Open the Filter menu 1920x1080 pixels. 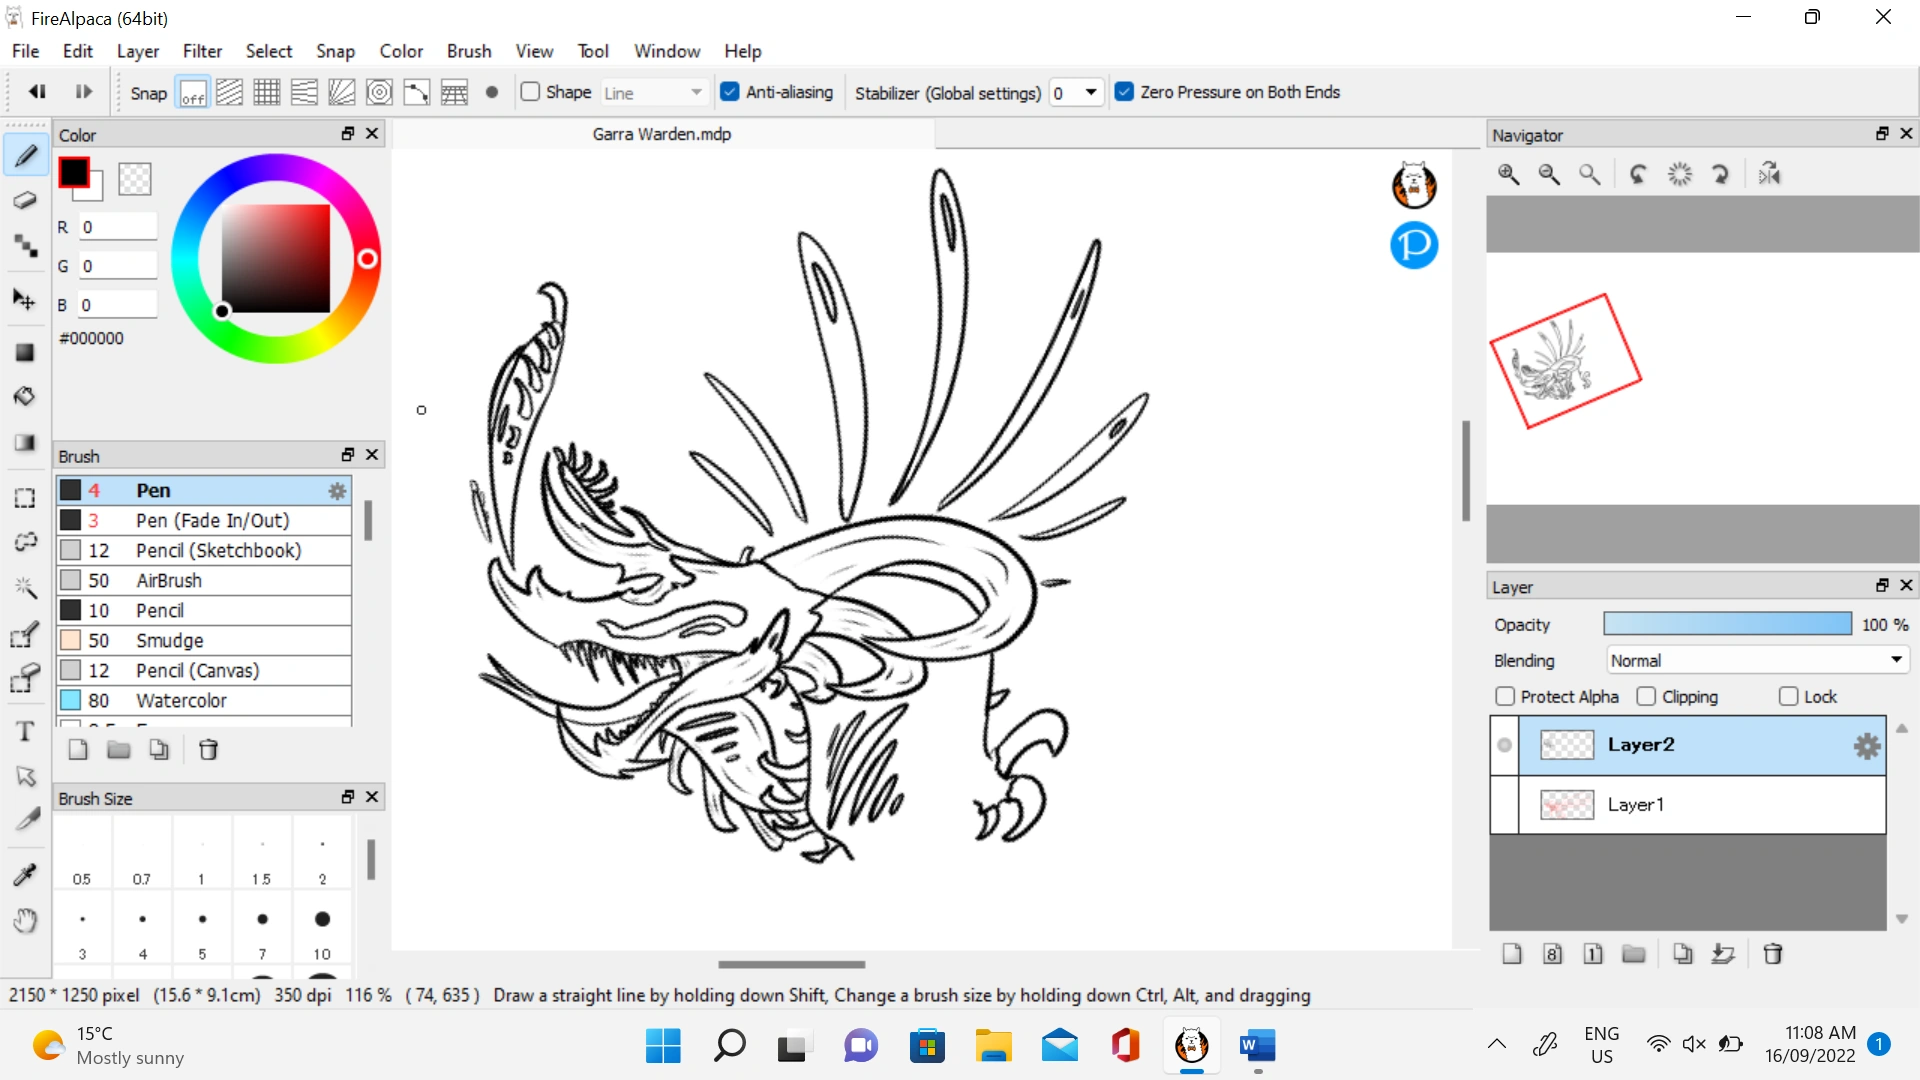tap(202, 51)
